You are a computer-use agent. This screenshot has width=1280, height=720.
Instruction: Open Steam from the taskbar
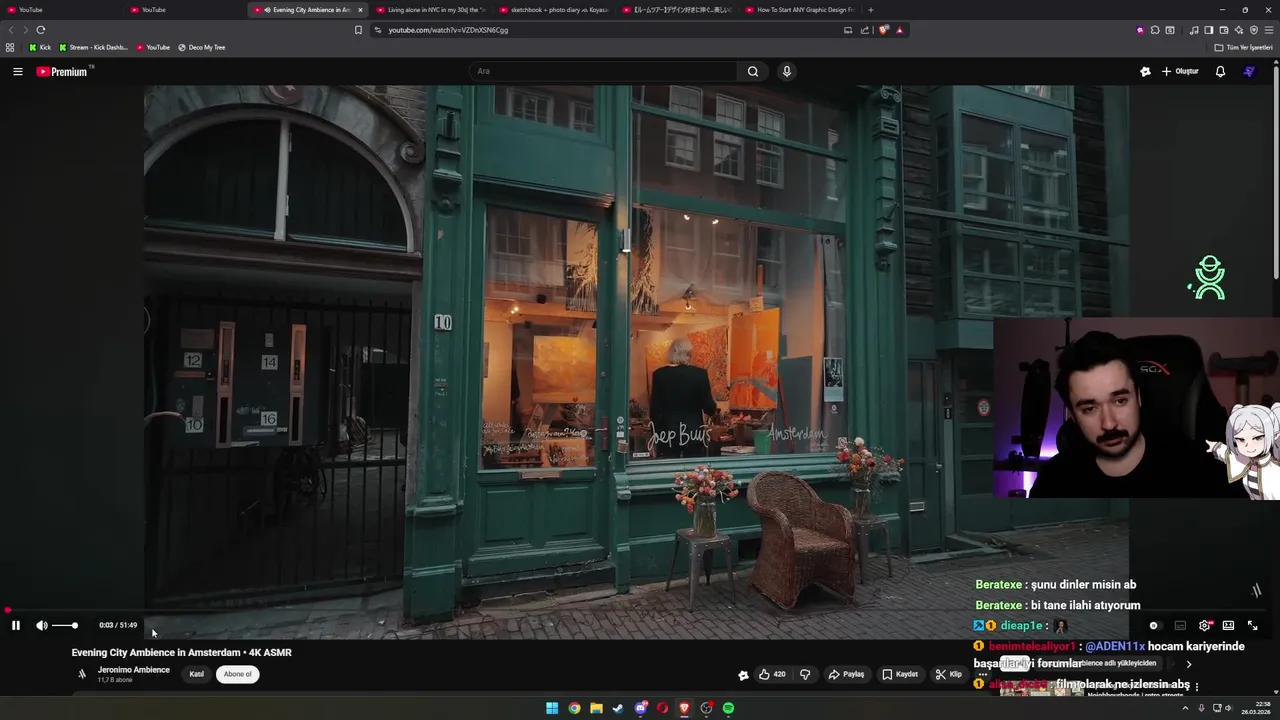coord(618,708)
